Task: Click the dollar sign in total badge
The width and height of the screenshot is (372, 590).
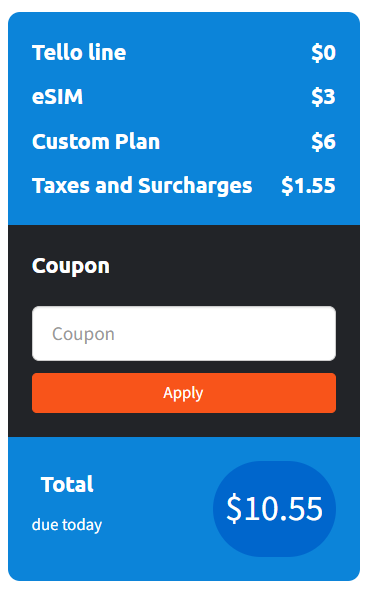Action: [234, 509]
